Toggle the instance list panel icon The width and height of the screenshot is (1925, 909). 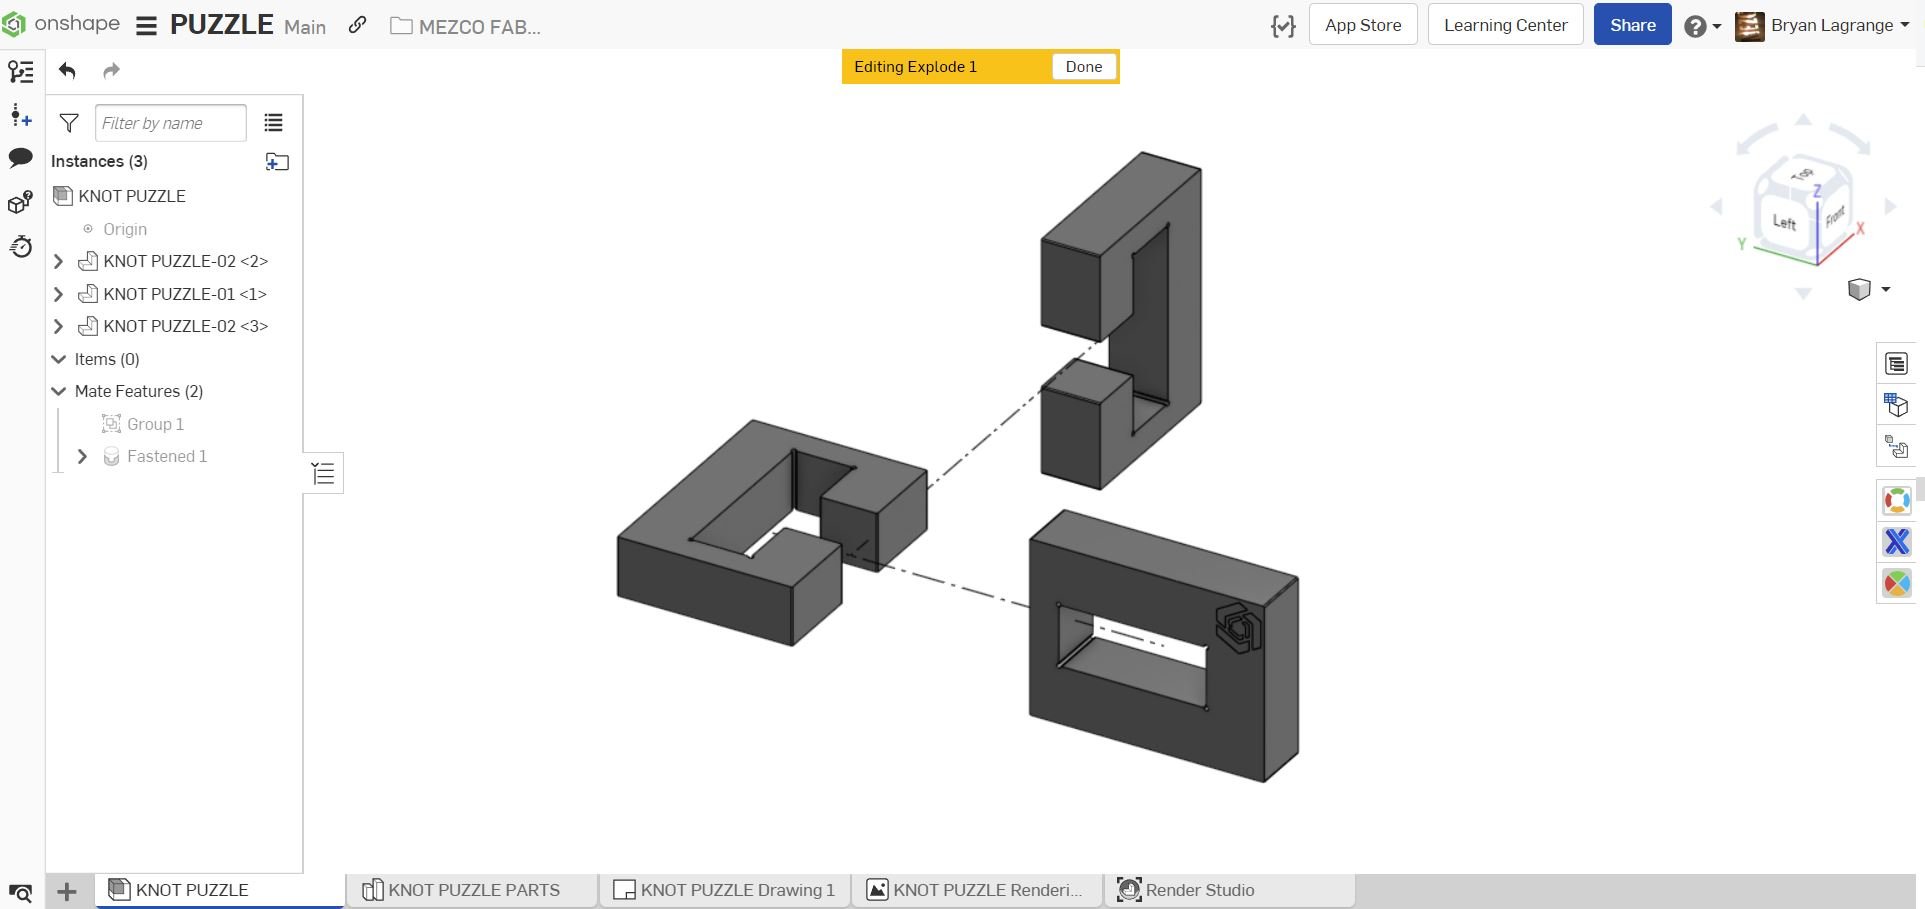click(x=21, y=72)
